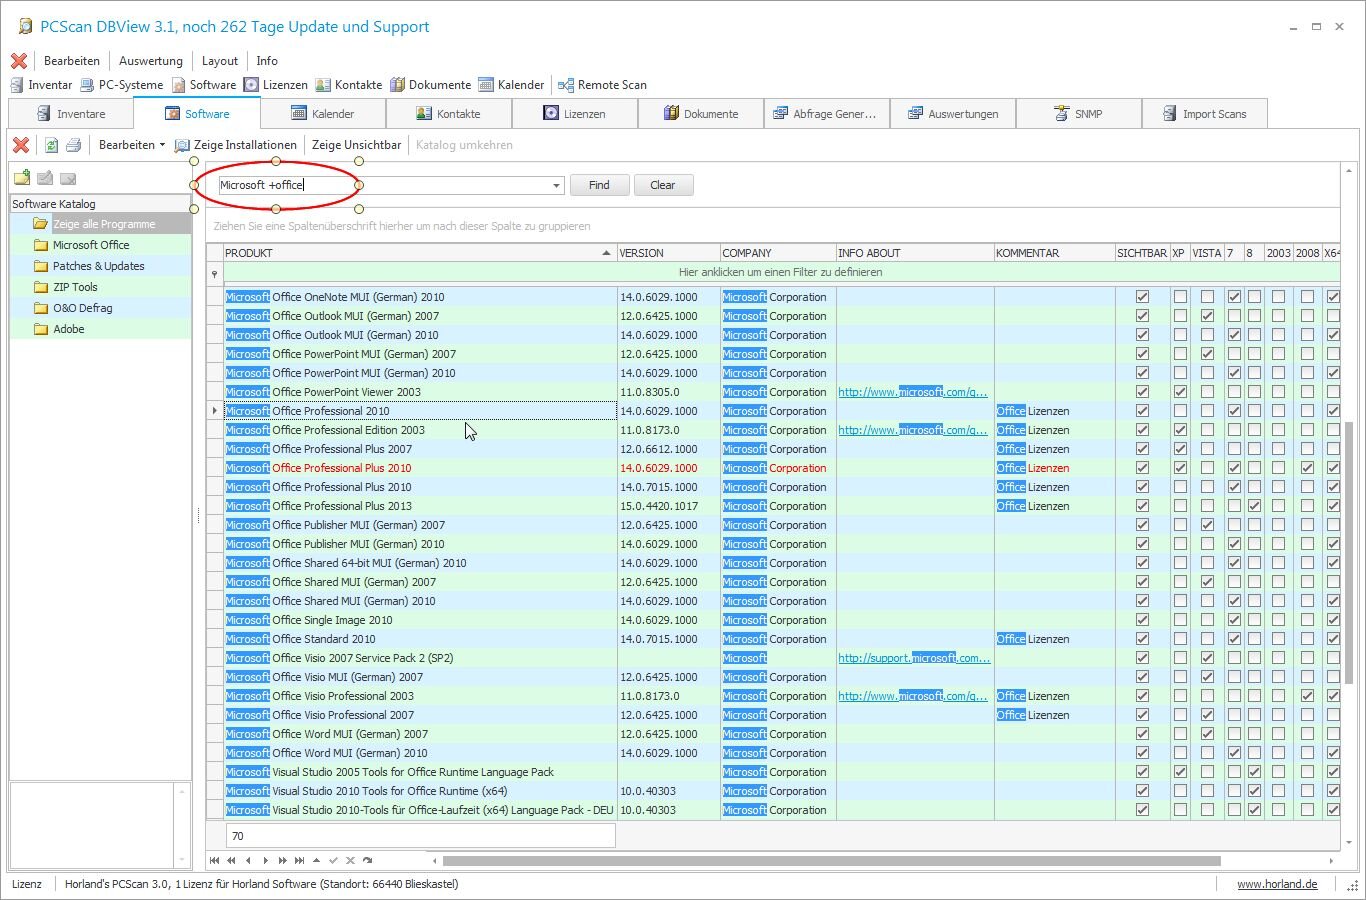The image size is (1366, 900).
Task: Click the red X icon in the catalog toolbar
Action: click(21, 145)
